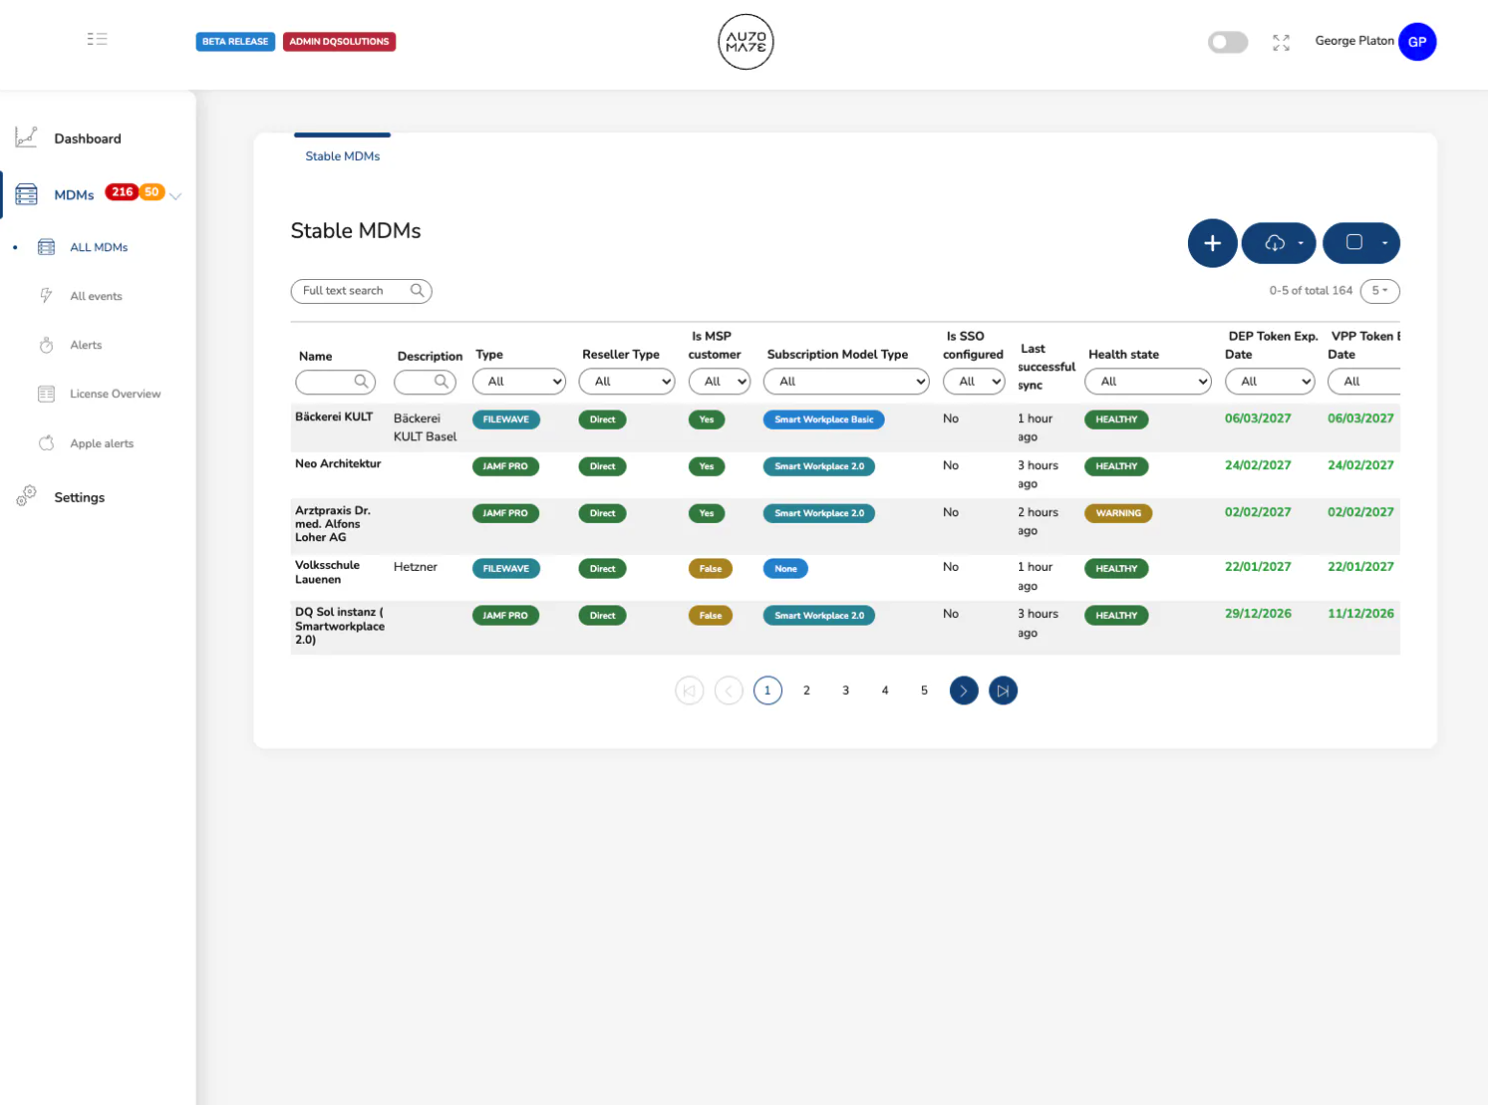Image resolution: width=1488 pixels, height=1105 pixels.
Task: Open the Is MSP customer filter dropdown
Action: point(719,382)
